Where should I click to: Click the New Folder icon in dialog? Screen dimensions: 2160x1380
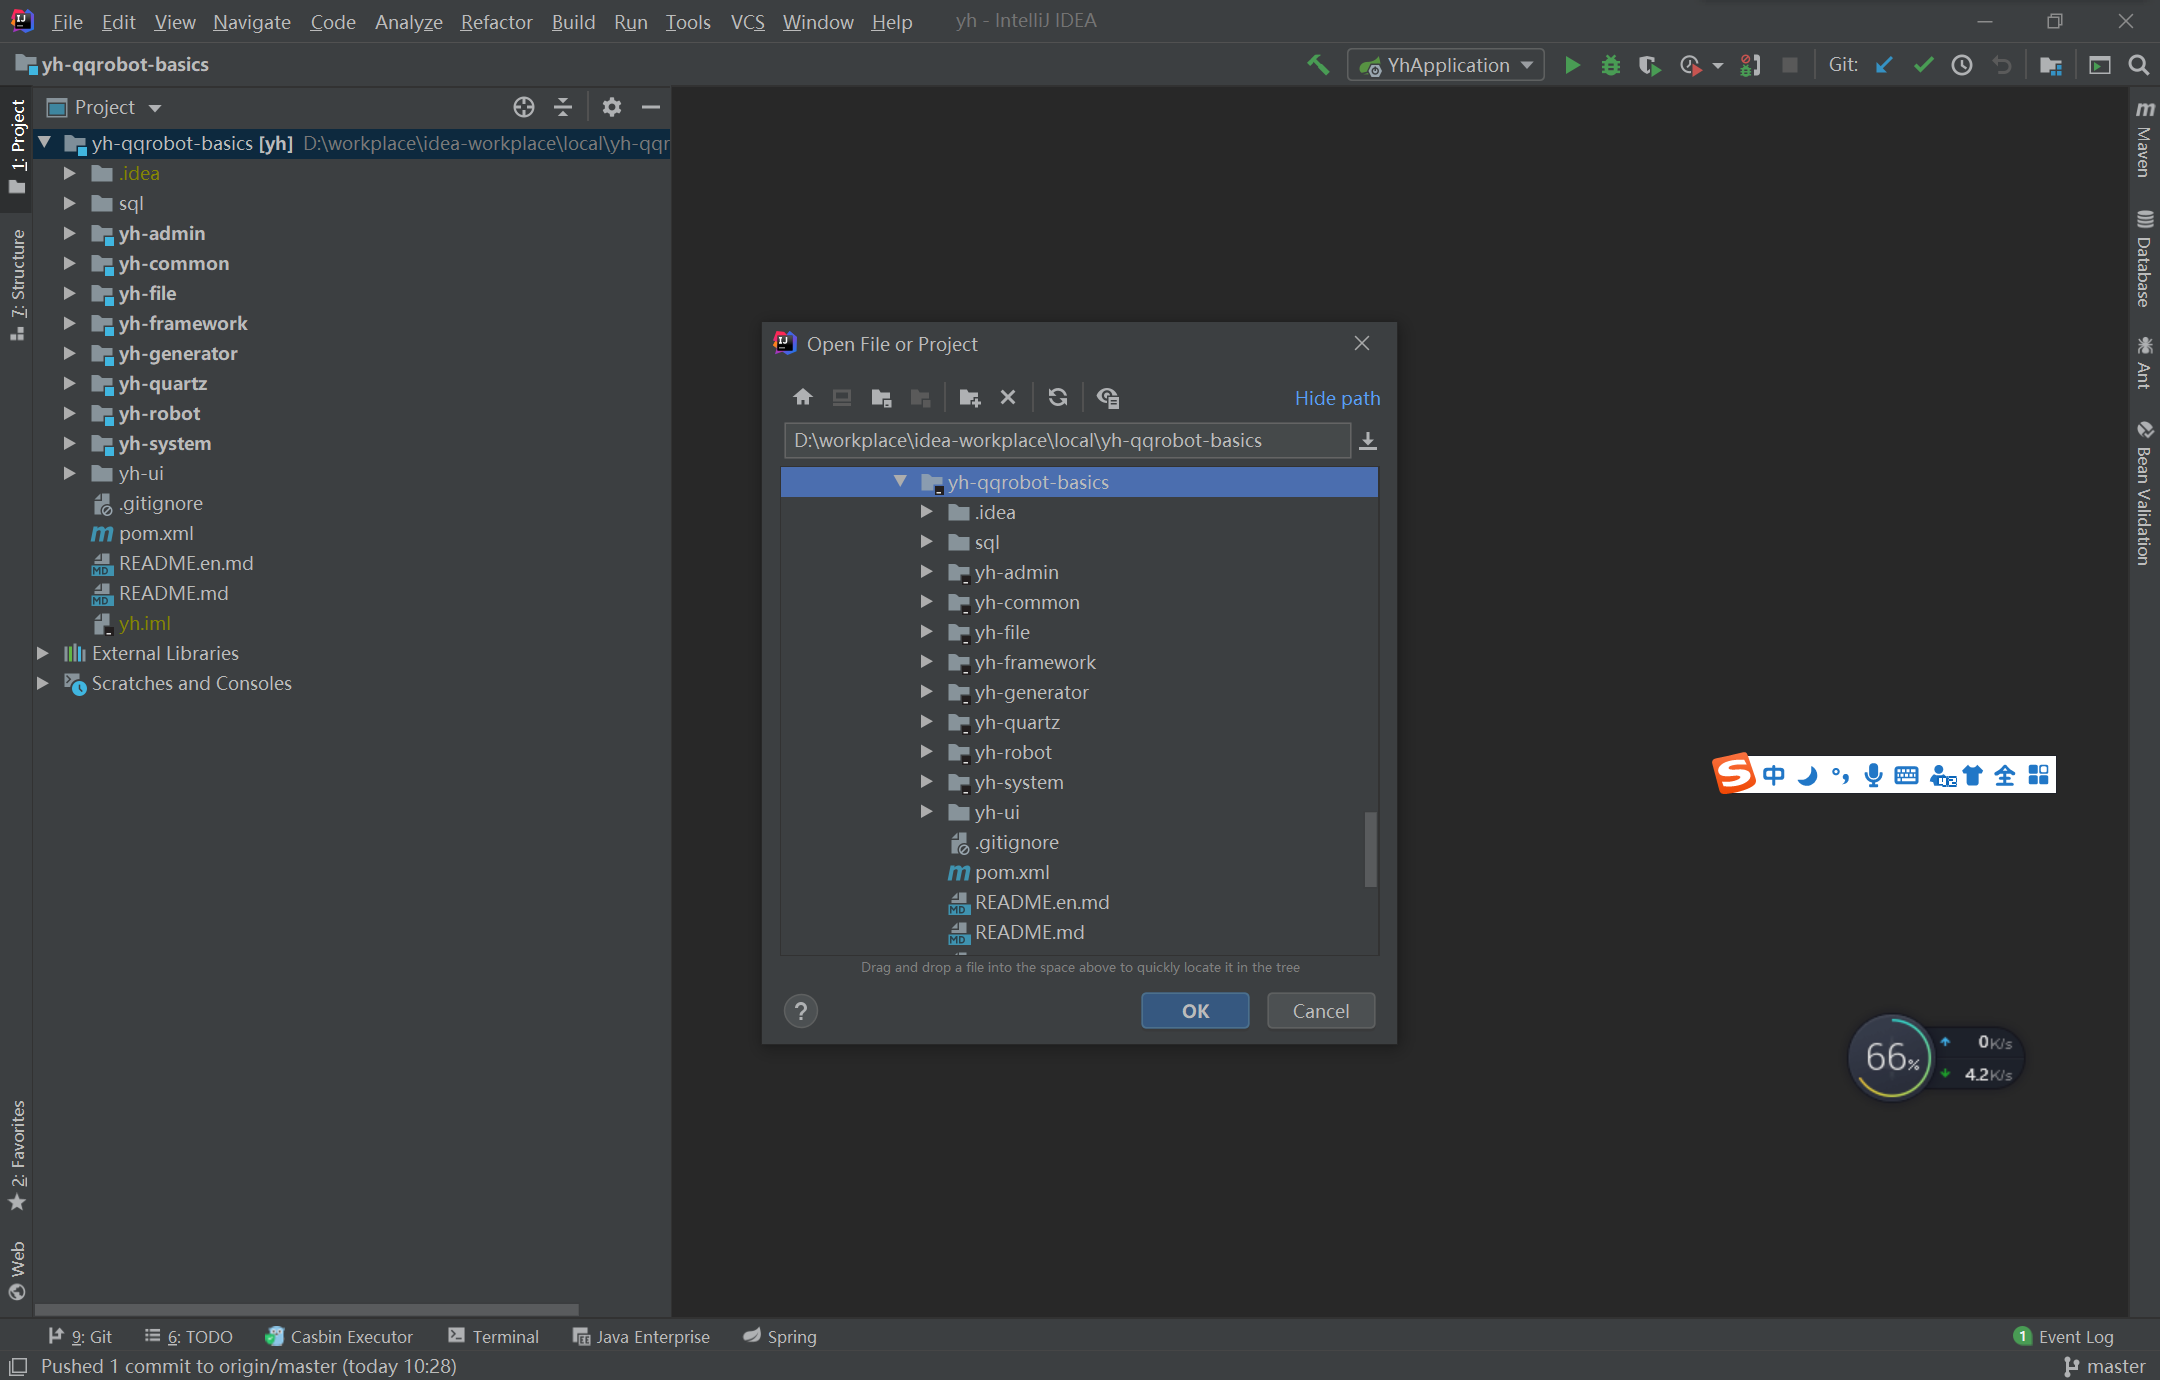tap(969, 398)
